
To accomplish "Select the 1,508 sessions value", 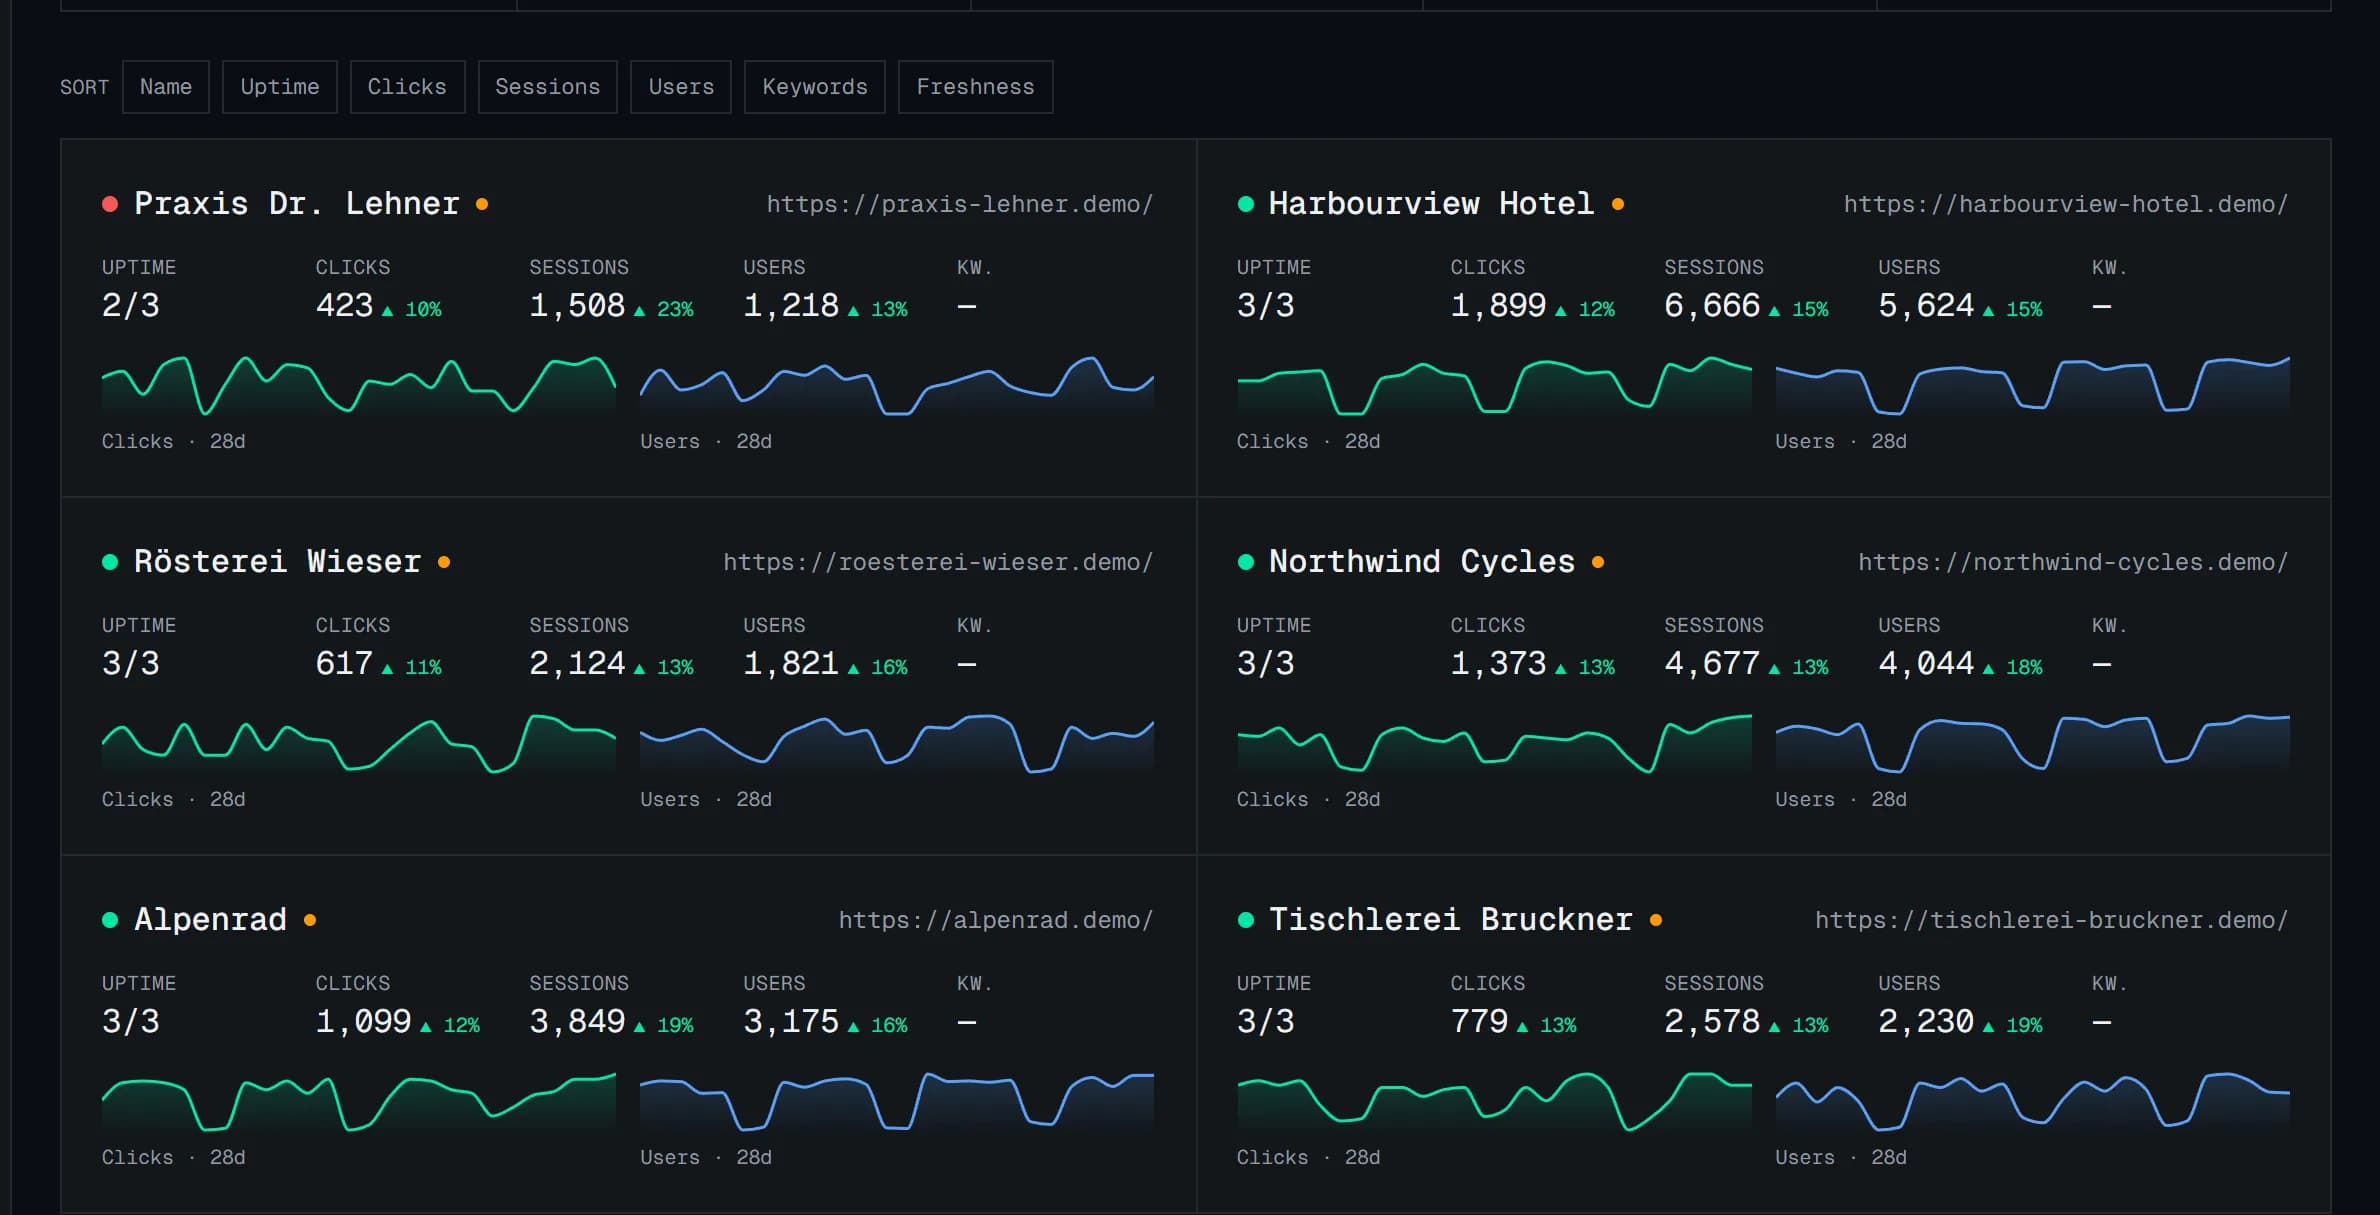I will [x=577, y=305].
